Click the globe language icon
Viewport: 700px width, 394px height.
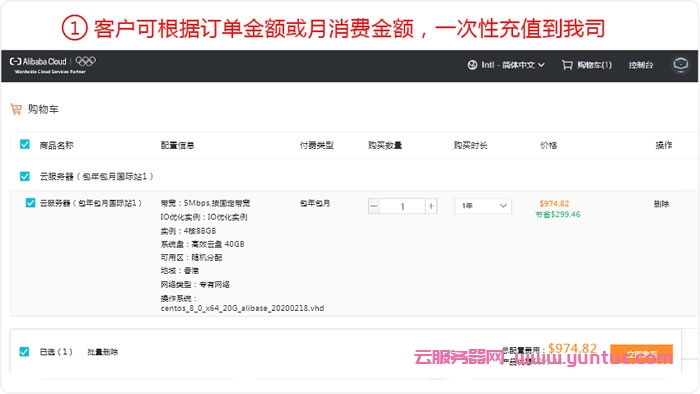[472, 65]
